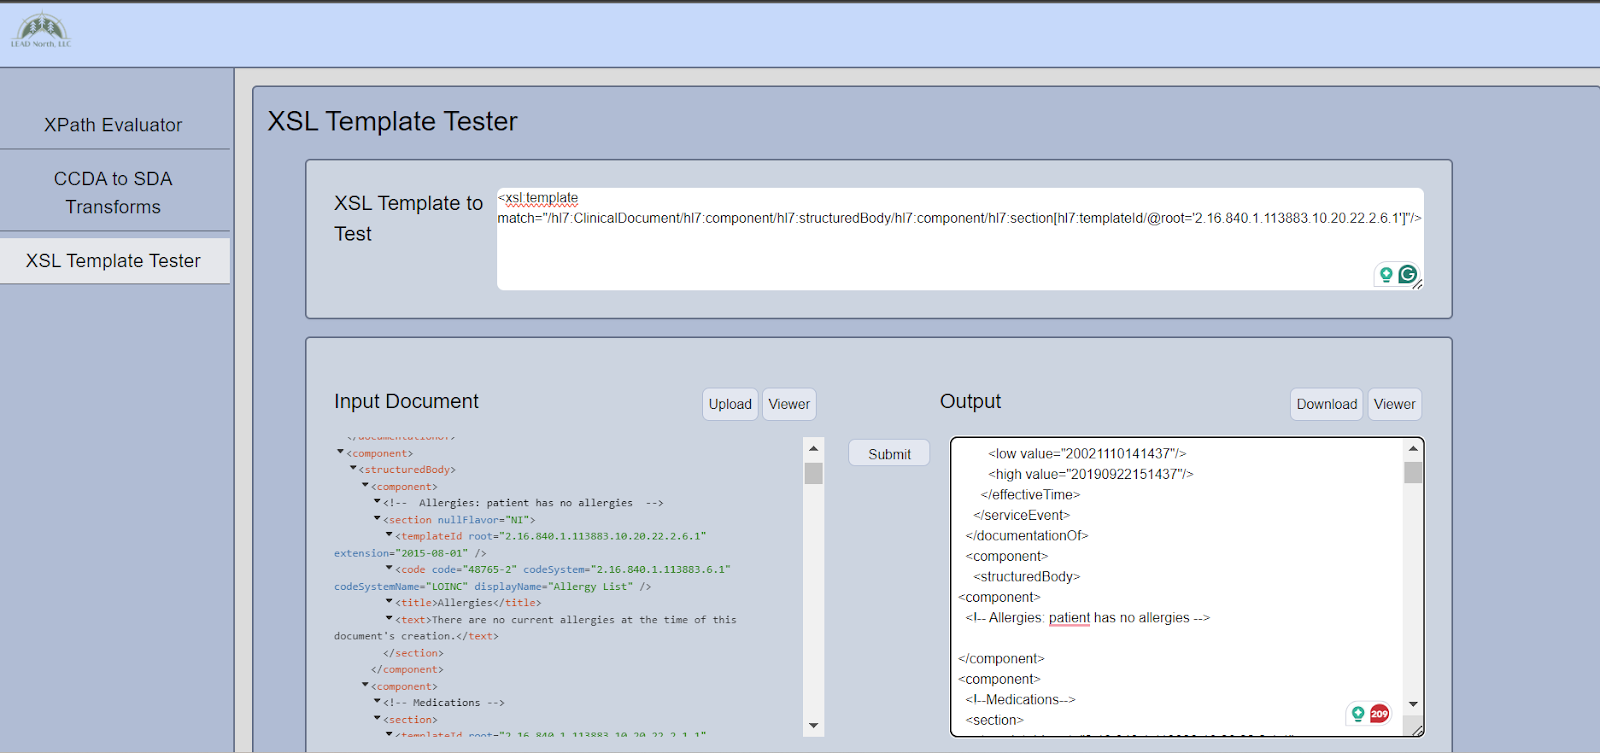The width and height of the screenshot is (1600, 753).
Task: Click red 209 suggestions badge in Output
Action: [x=1380, y=713]
